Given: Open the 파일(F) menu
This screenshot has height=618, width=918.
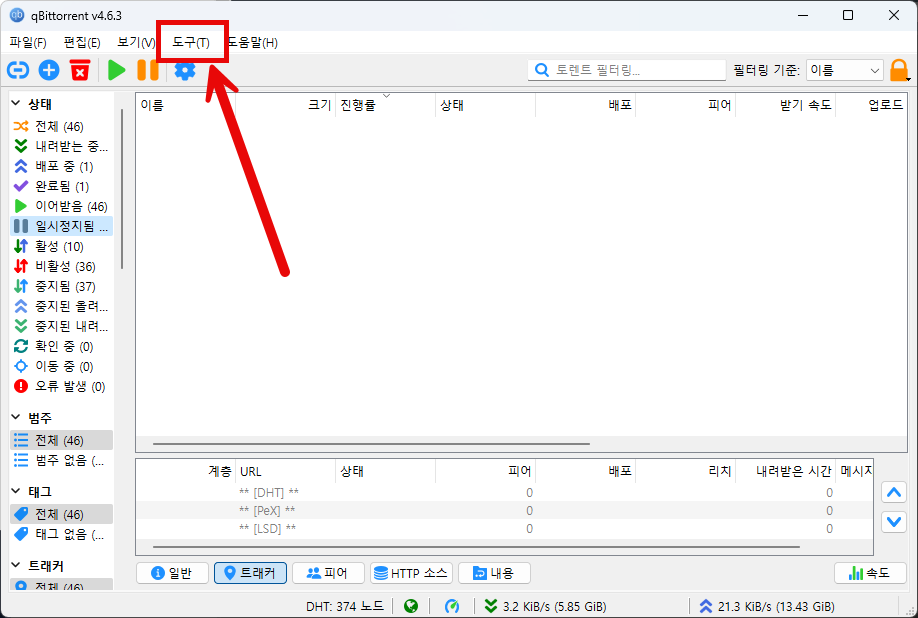Looking at the screenshot, I should tap(28, 42).
